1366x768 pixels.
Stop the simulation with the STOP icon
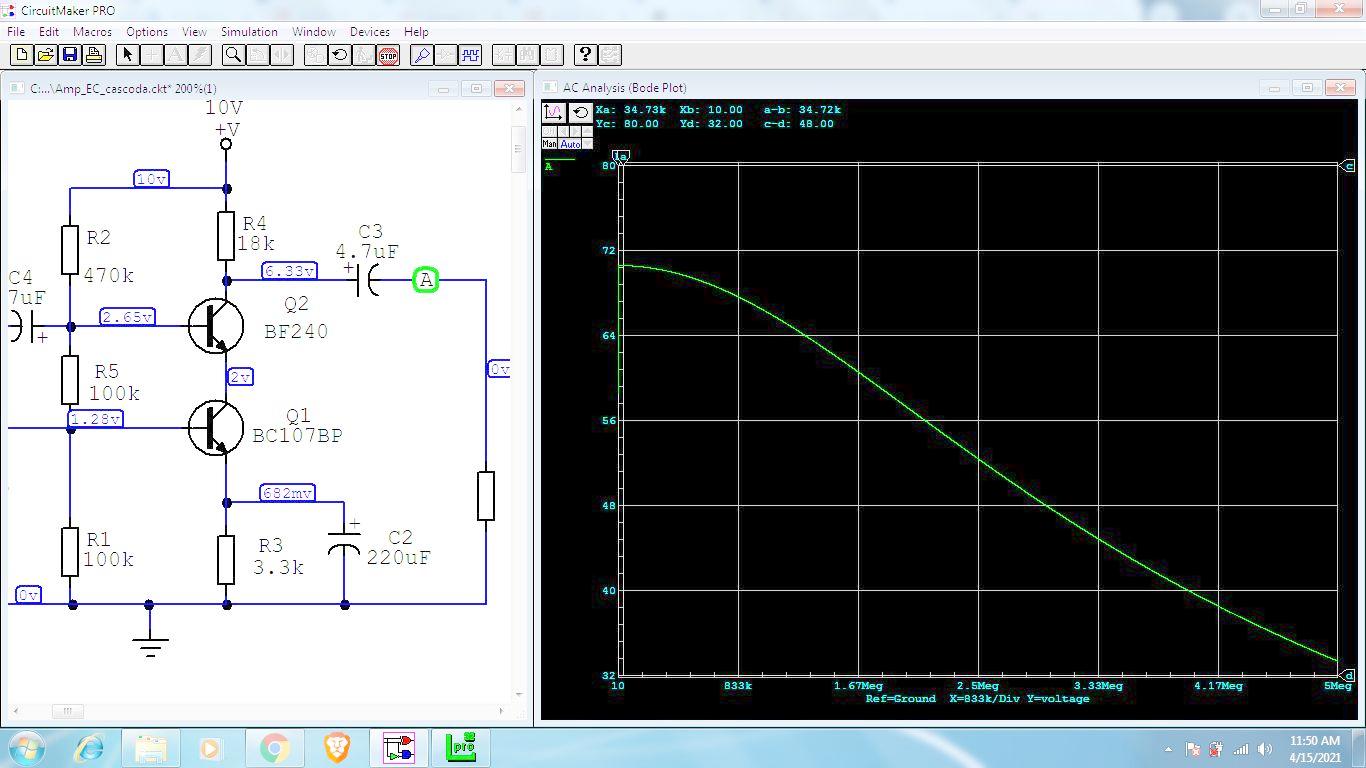[x=388, y=55]
